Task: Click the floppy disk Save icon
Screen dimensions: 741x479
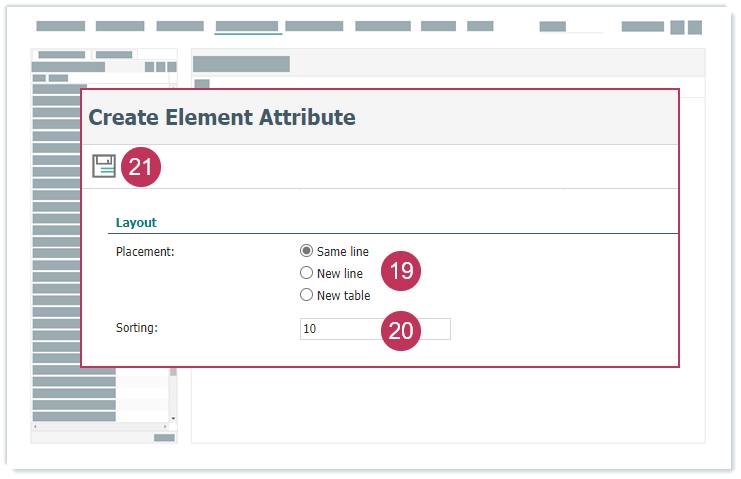Action: [x=104, y=166]
